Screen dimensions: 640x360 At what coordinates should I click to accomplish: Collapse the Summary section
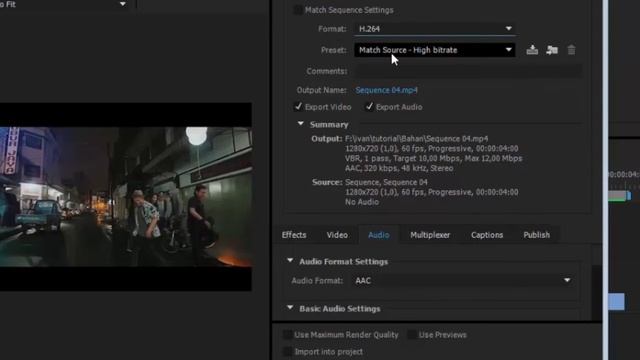300,124
